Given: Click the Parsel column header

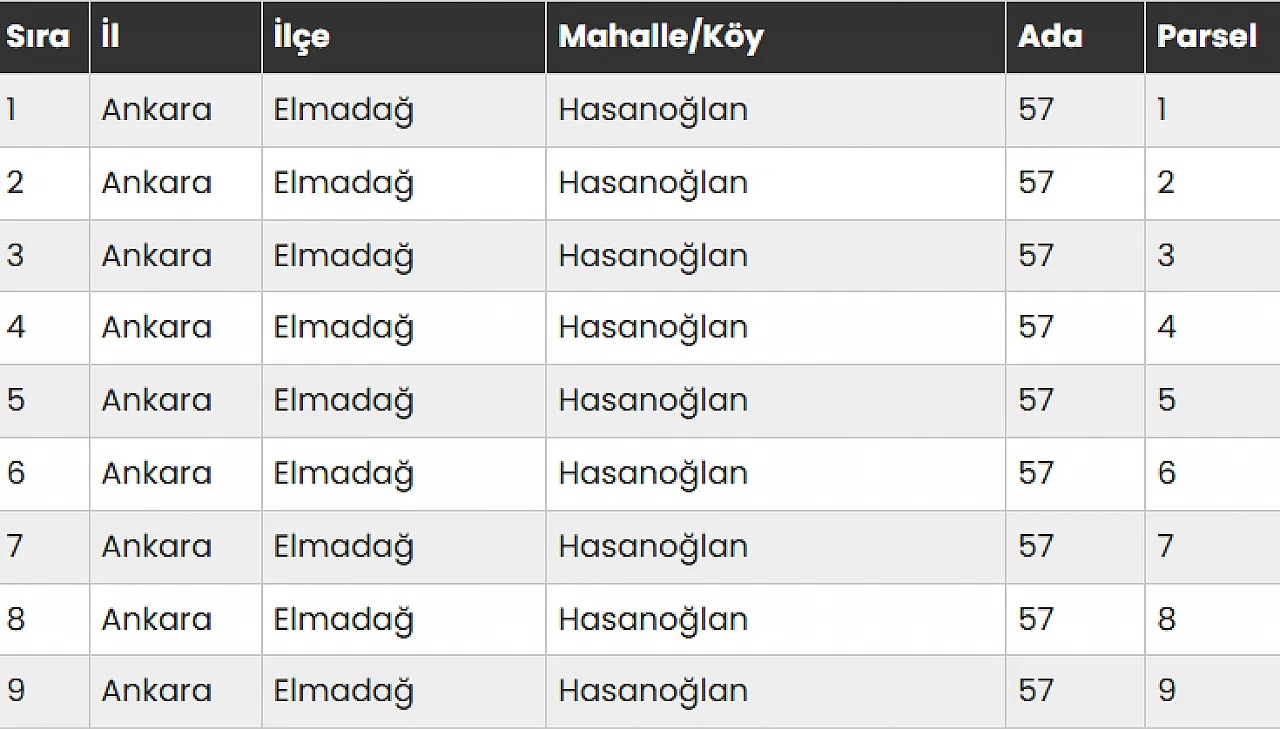Looking at the screenshot, I should pos(1206,37).
